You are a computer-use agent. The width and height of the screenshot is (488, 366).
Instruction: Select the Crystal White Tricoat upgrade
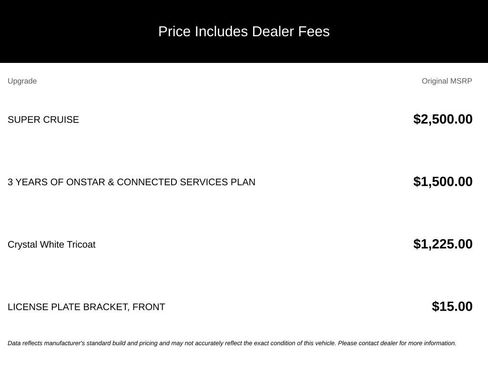click(51, 244)
